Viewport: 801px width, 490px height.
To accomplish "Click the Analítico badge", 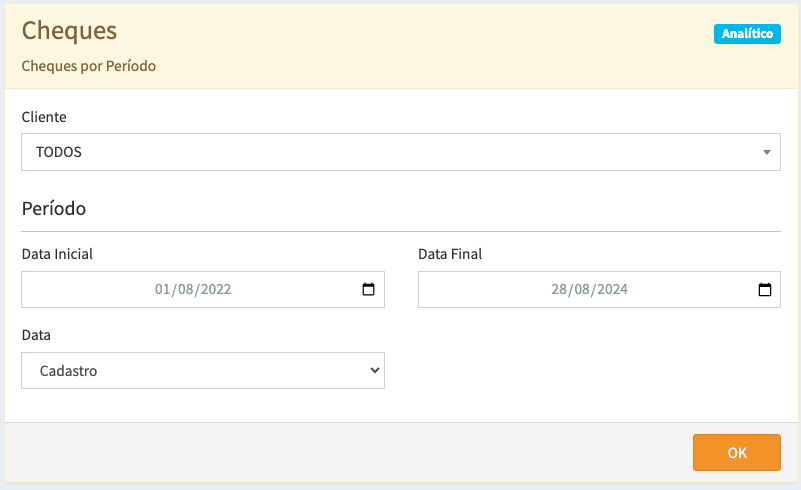I will [747, 34].
